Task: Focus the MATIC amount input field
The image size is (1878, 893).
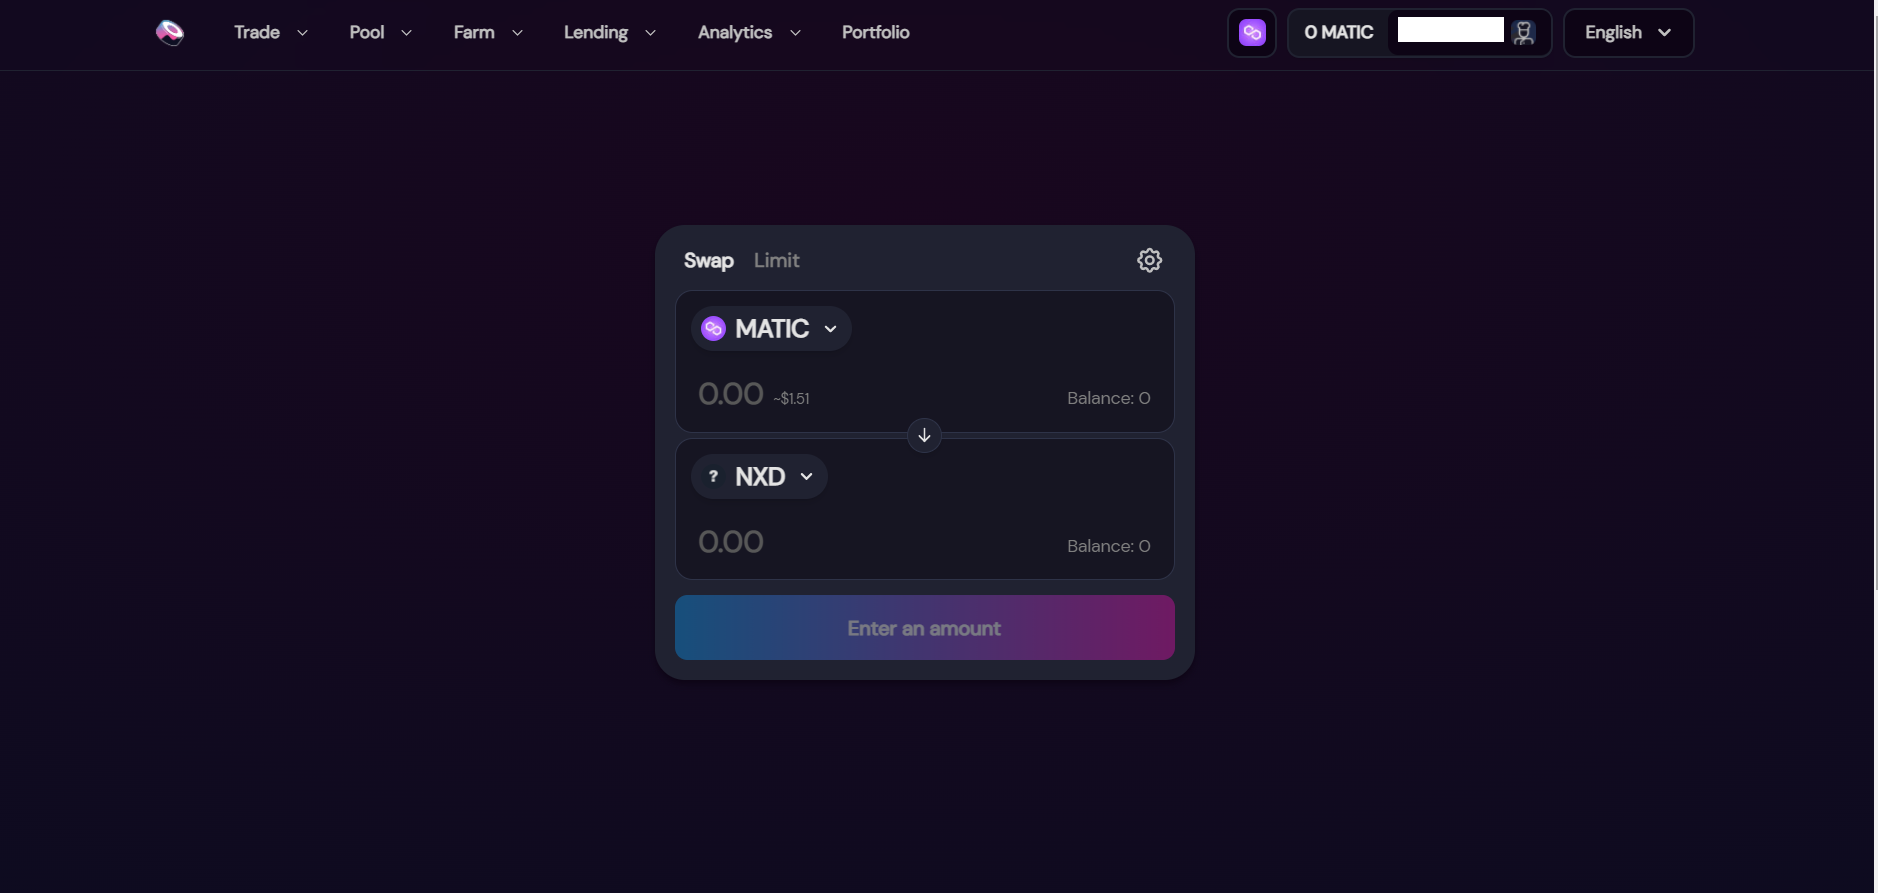Action: 730,394
